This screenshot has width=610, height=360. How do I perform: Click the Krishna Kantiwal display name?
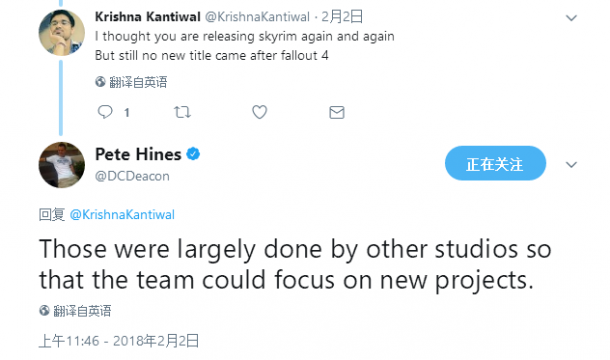click(147, 17)
